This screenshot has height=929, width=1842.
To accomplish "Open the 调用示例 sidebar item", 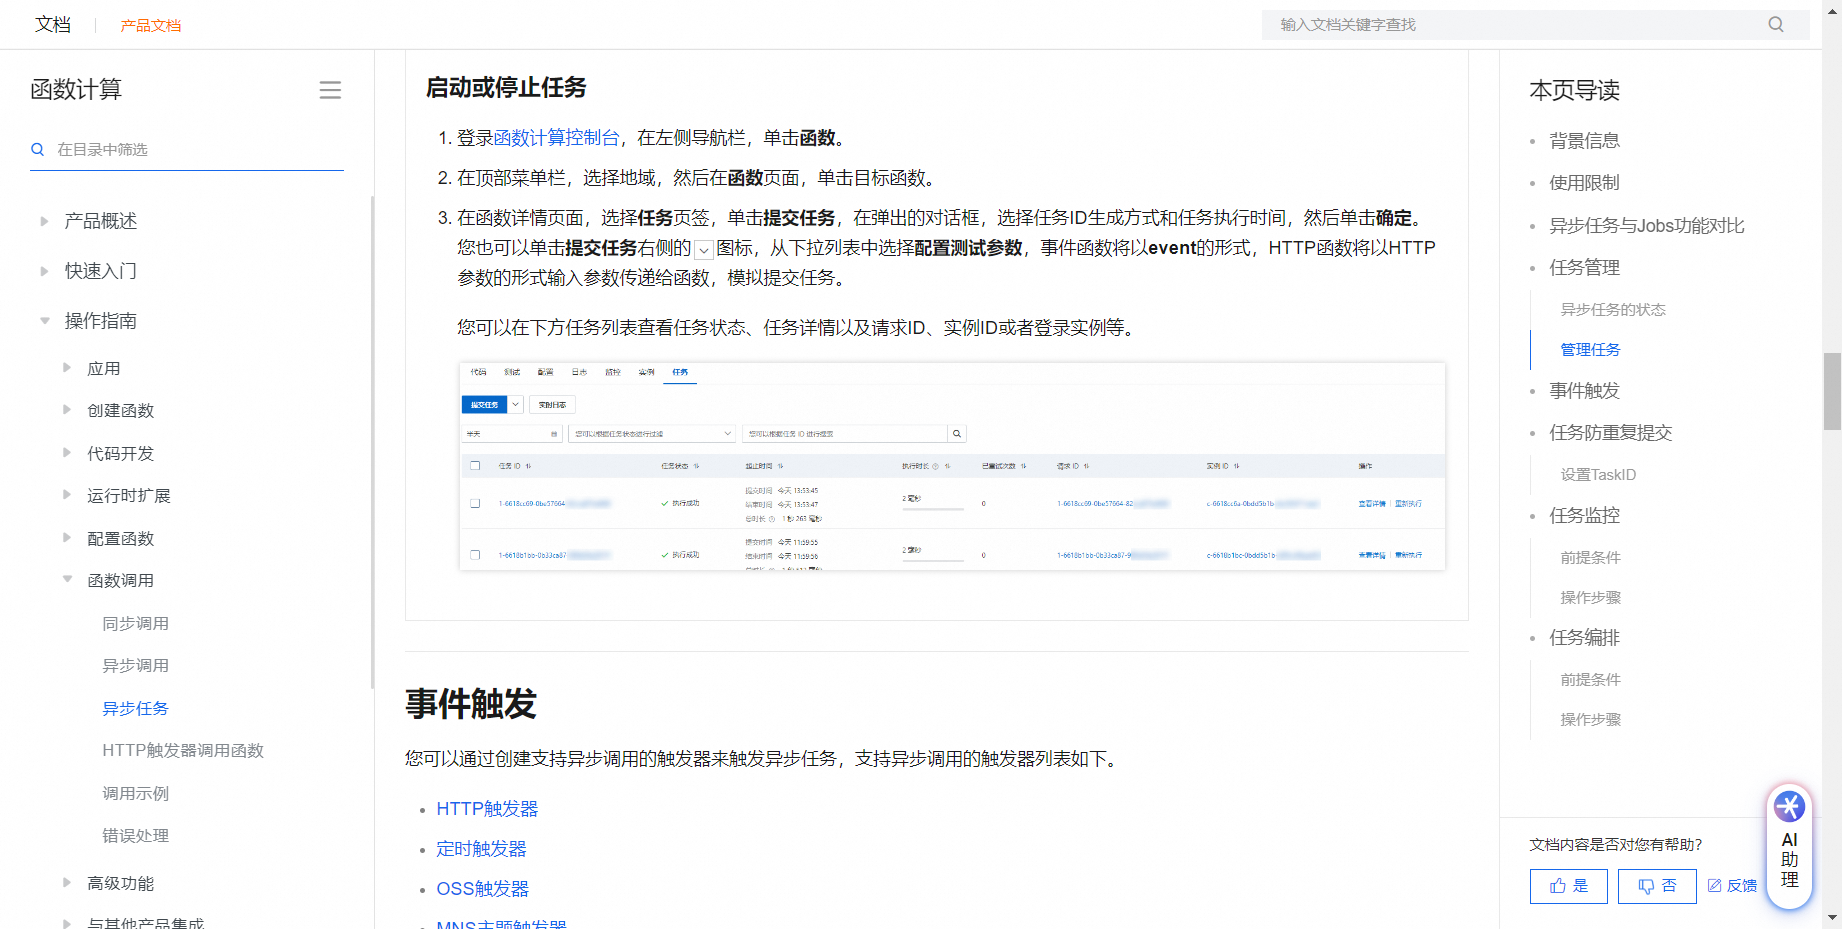I will 135,793.
